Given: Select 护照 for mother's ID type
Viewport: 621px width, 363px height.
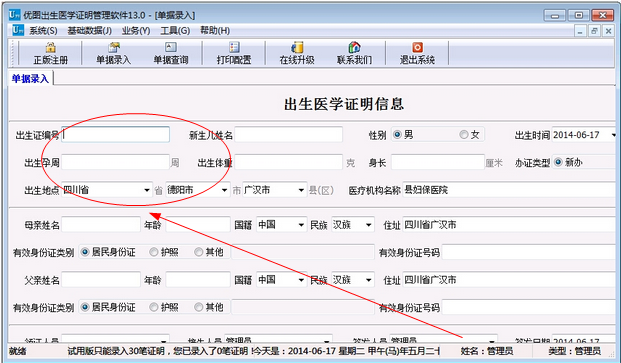Looking at the screenshot, I should pos(154,252).
